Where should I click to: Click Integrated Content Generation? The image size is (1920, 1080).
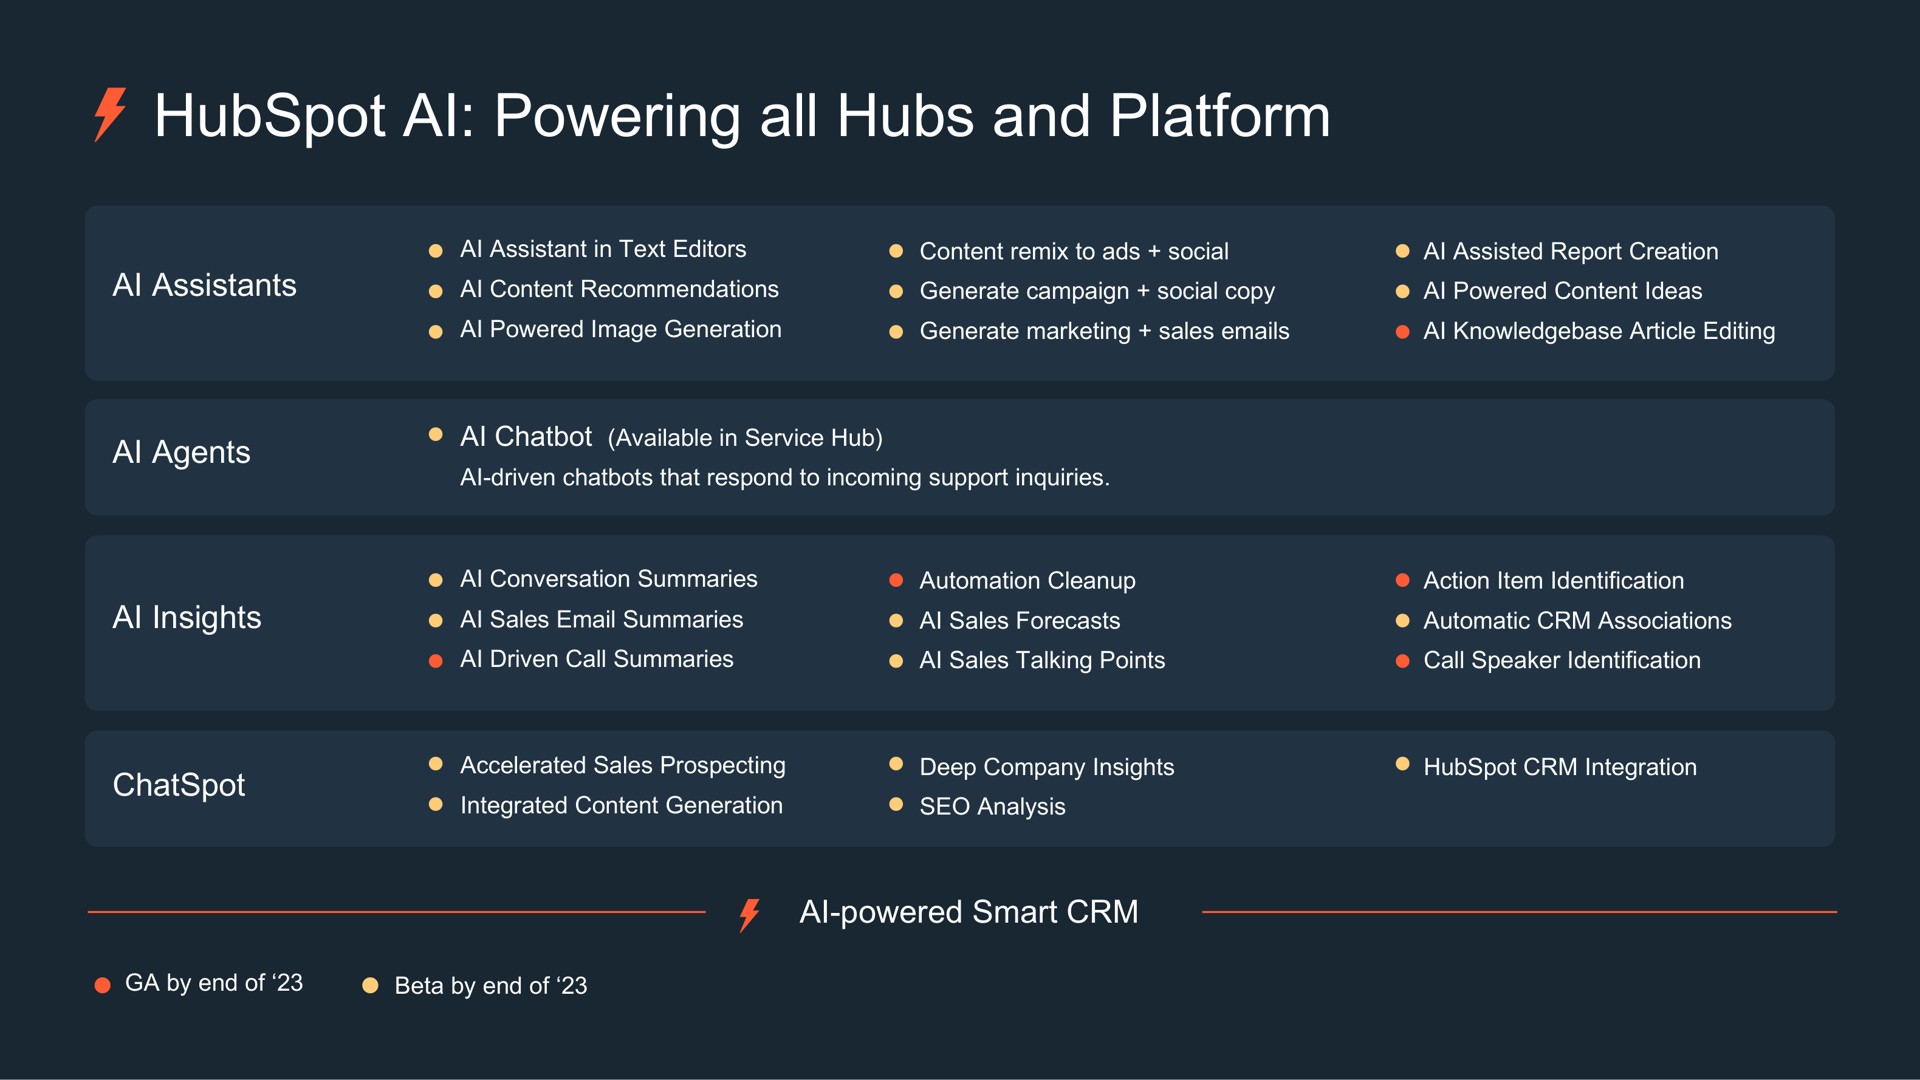pyautogui.click(x=621, y=806)
